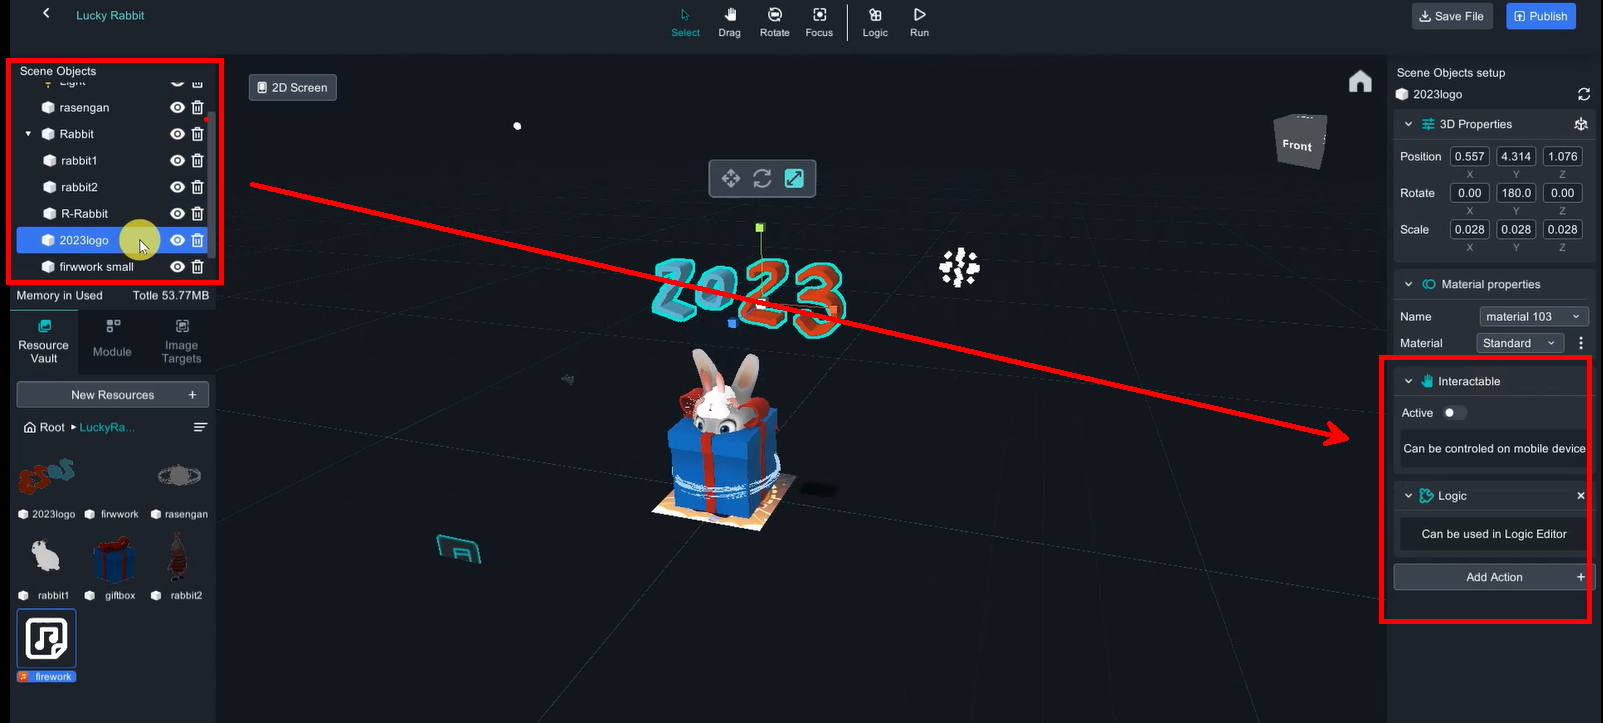Image resolution: width=1603 pixels, height=723 pixels.
Task: Switch to the Module tab
Action: click(112, 340)
